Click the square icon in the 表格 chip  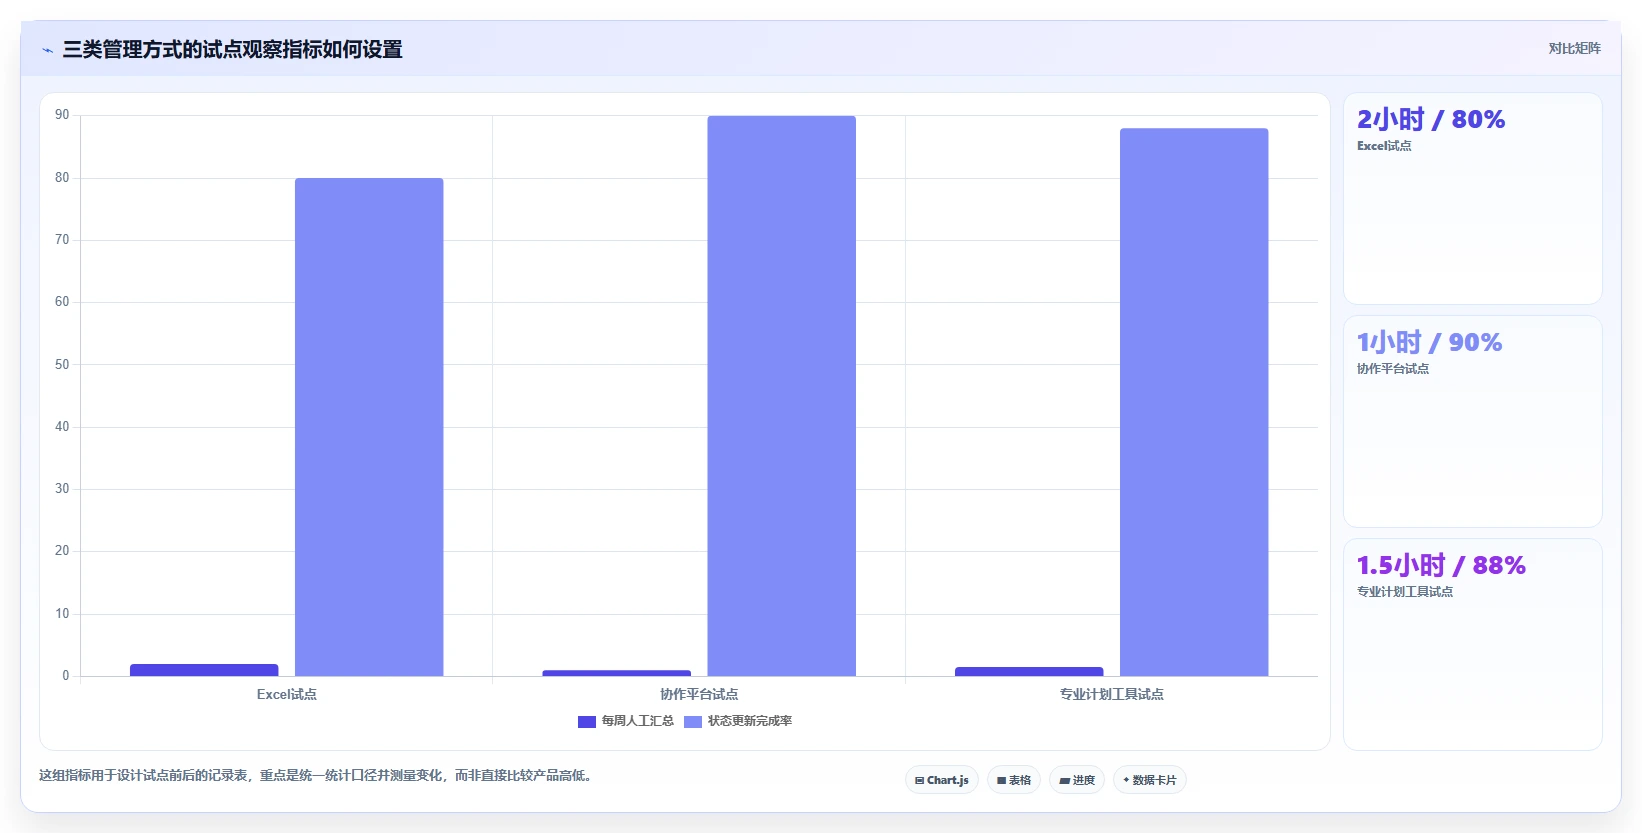pos(1001,781)
